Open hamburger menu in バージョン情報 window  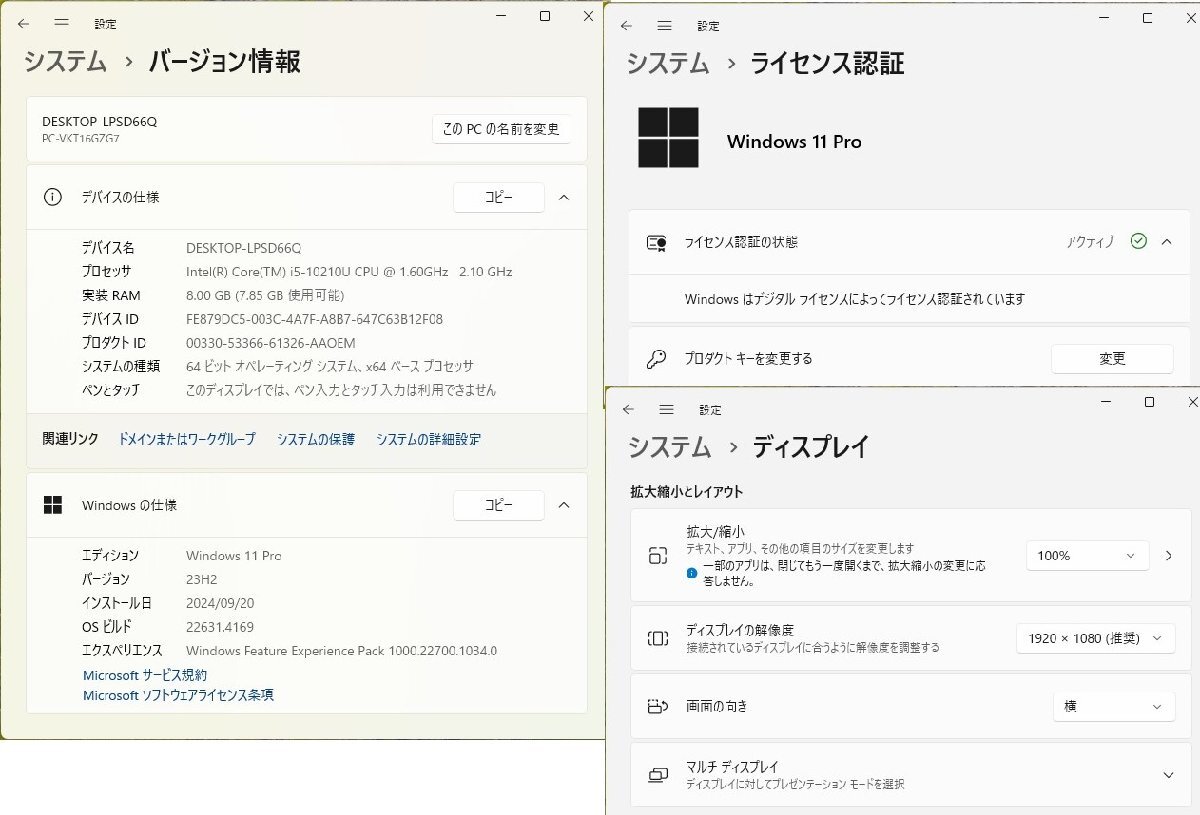(x=62, y=22)
